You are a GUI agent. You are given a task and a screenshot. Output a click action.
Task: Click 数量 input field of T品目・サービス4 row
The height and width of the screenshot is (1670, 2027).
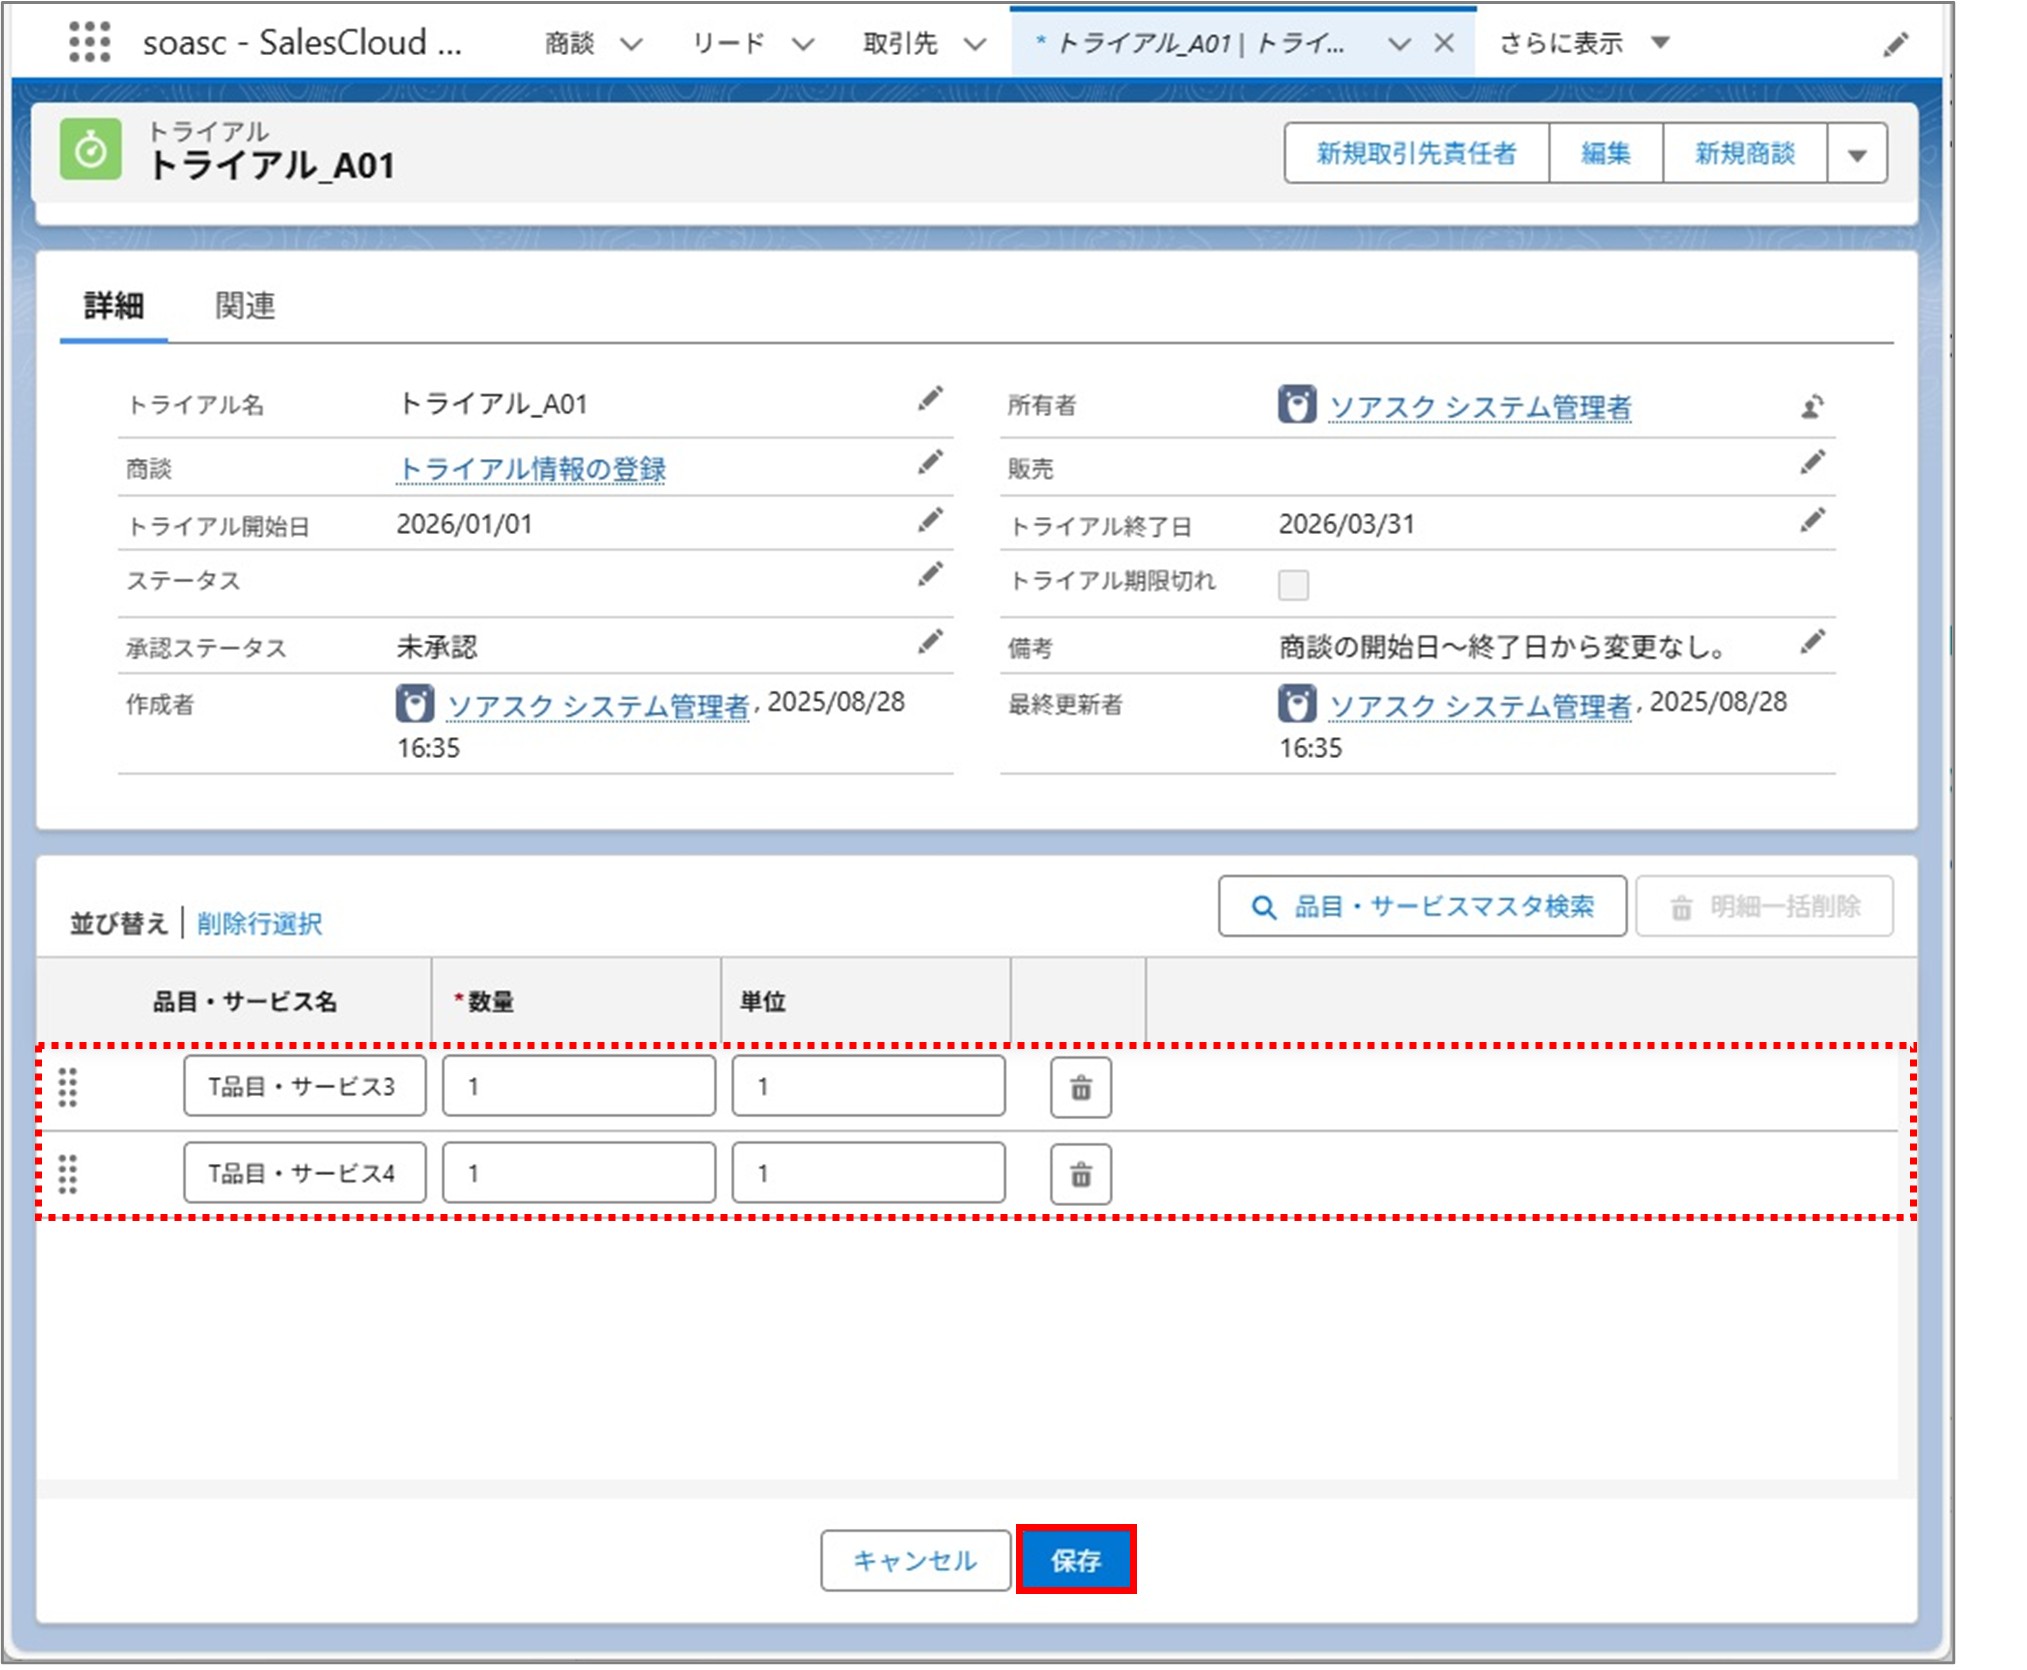(x=578, y=1174)
